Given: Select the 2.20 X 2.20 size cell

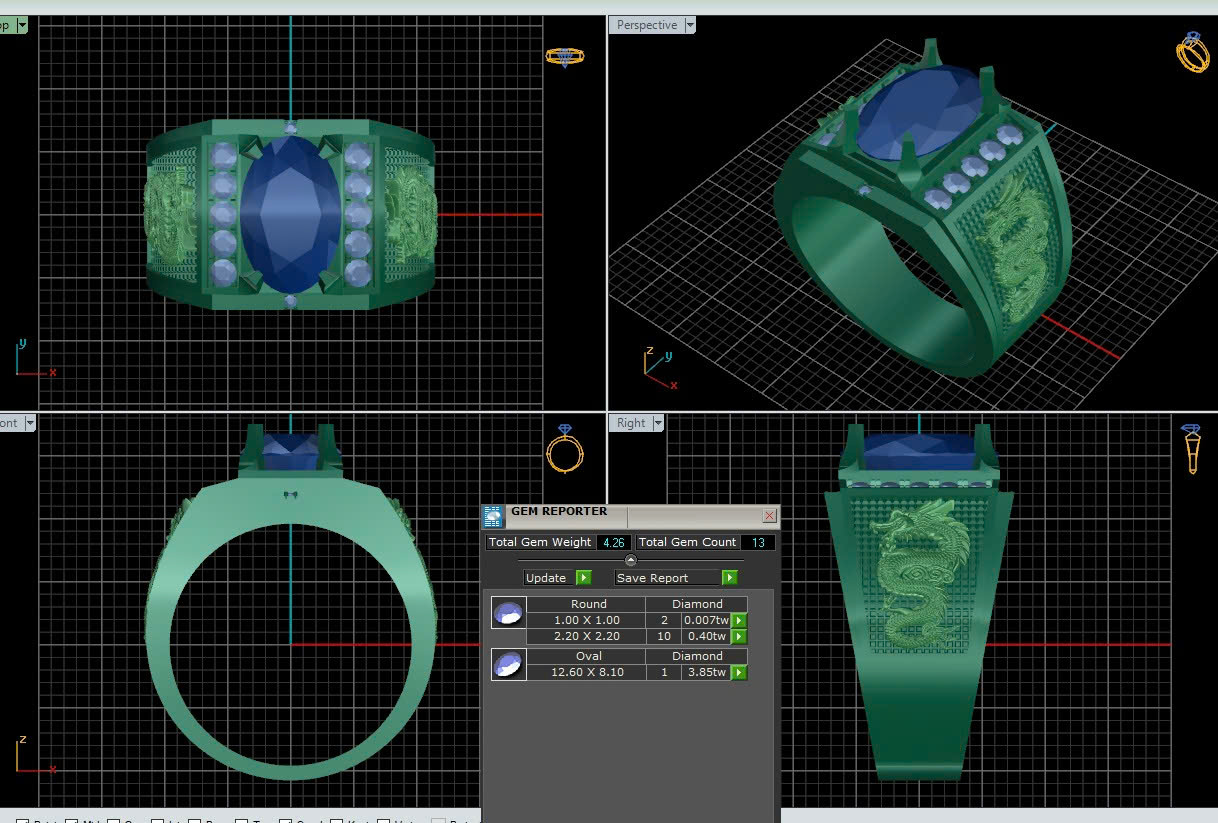Looking at the screenshot, I should [587, 636].
